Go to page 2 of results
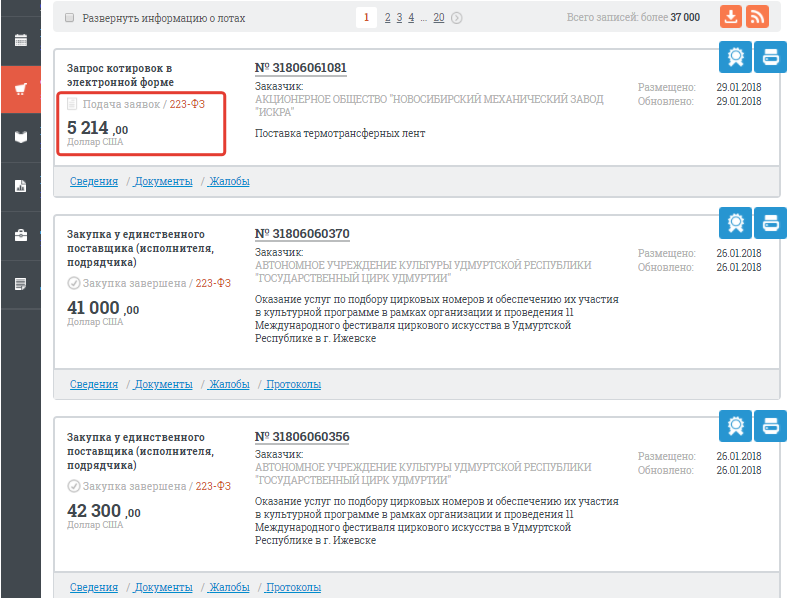Screen dimensions: 788x598 [388, 18]
